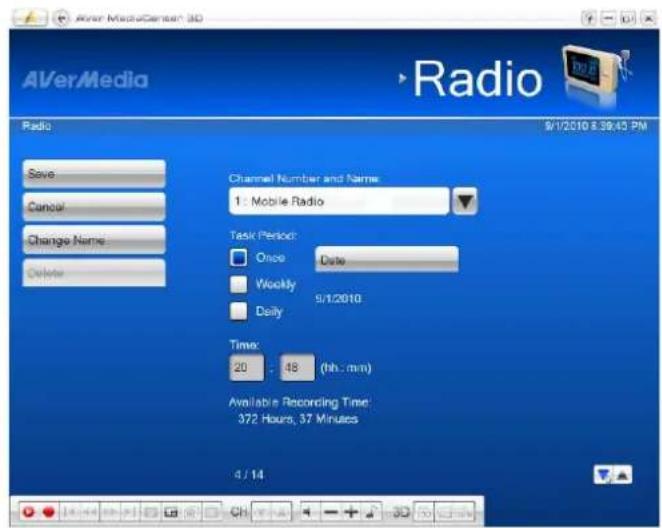Click the help icon in the title bar
Screen dimensions: 662x528
point(589,18)
